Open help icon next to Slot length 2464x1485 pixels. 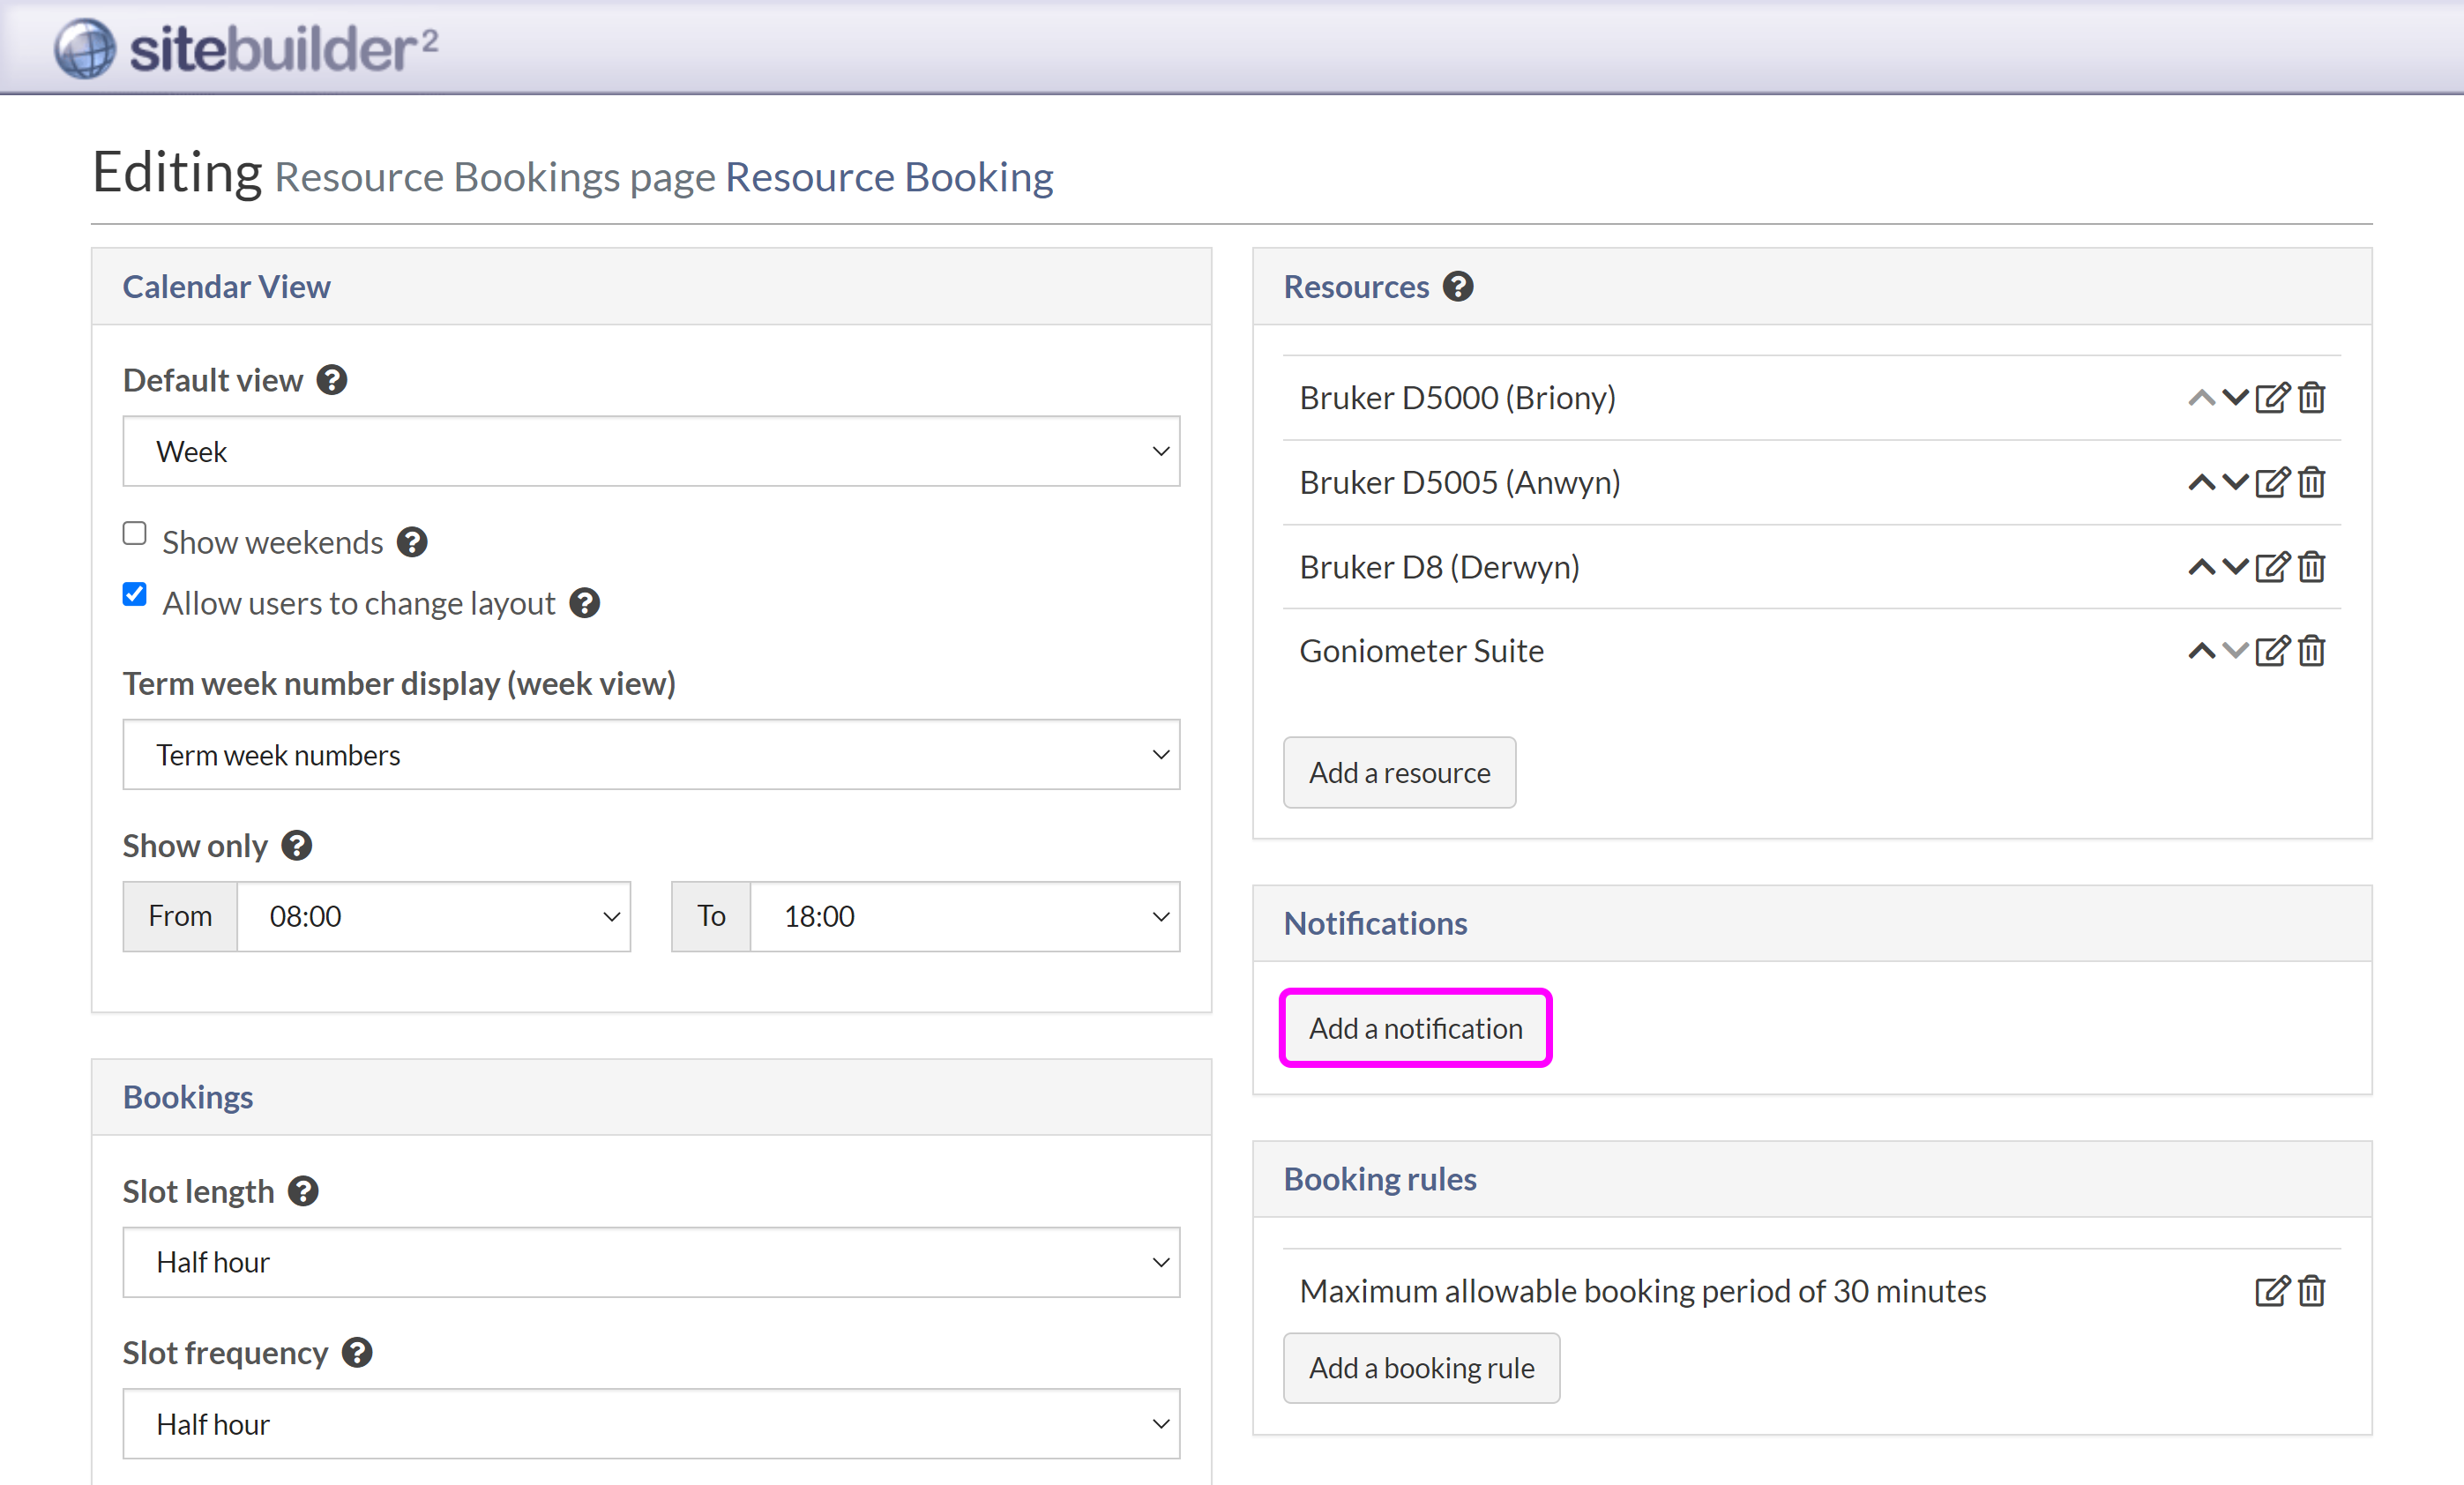click(303, 1191)
